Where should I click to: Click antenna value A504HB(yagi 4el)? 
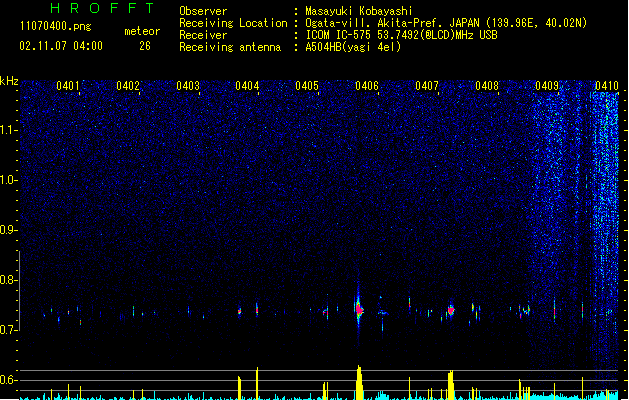(x=353, y=47)
